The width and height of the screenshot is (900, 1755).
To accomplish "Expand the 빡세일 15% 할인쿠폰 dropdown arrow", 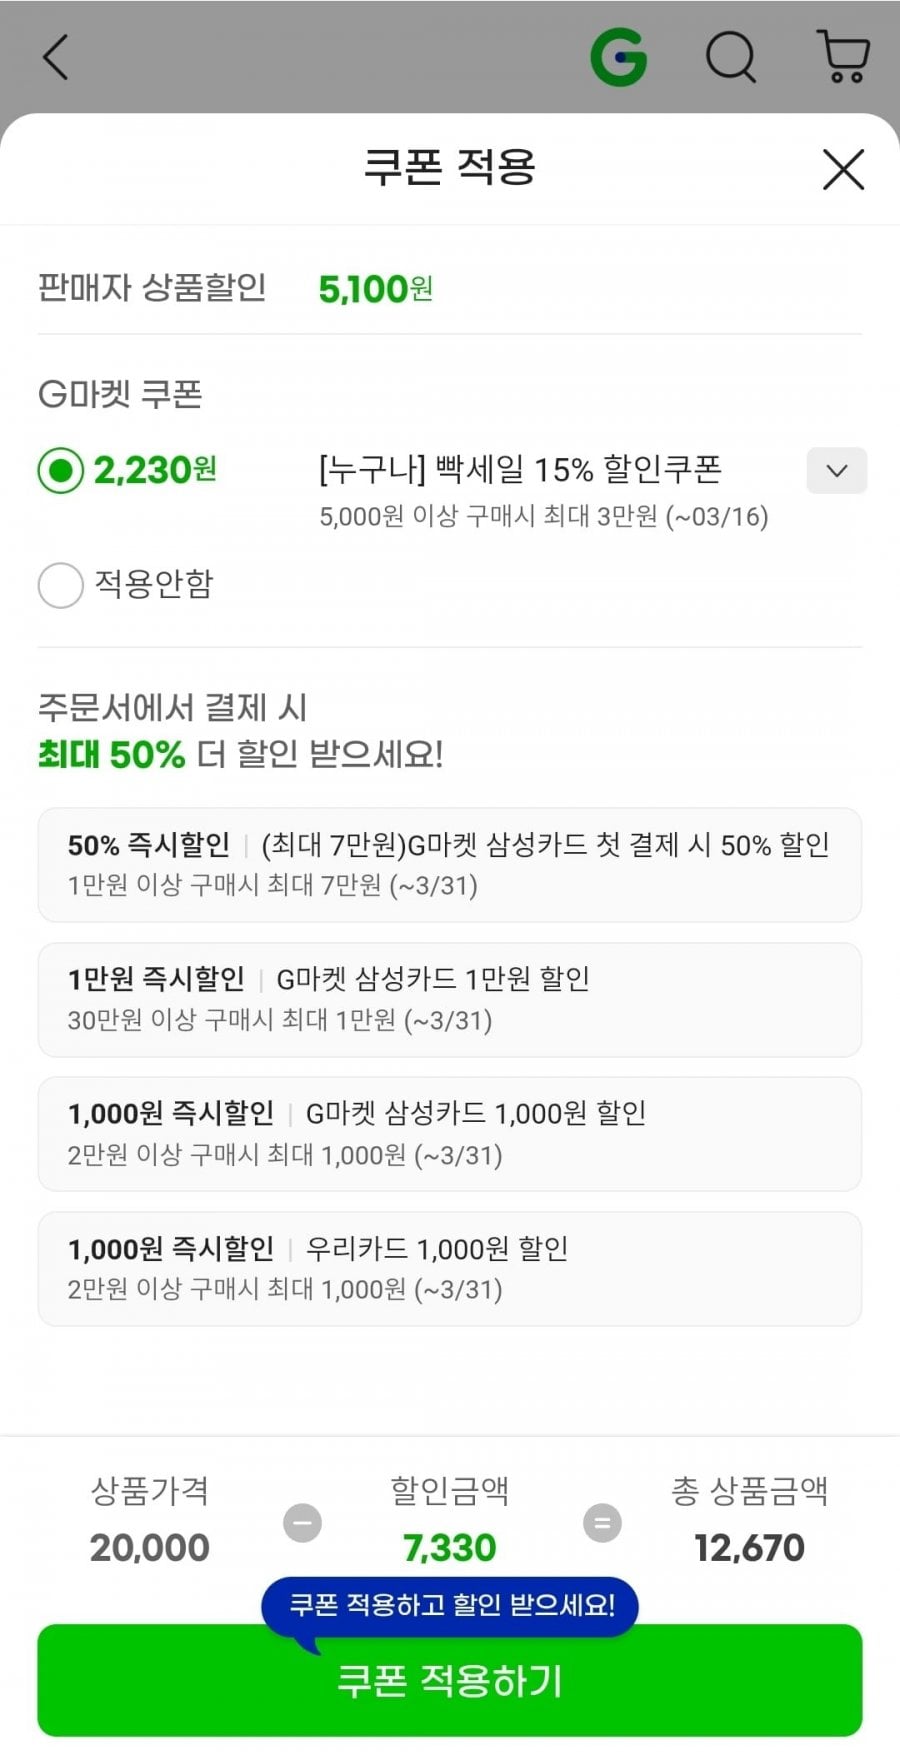I will pos(836,470).
